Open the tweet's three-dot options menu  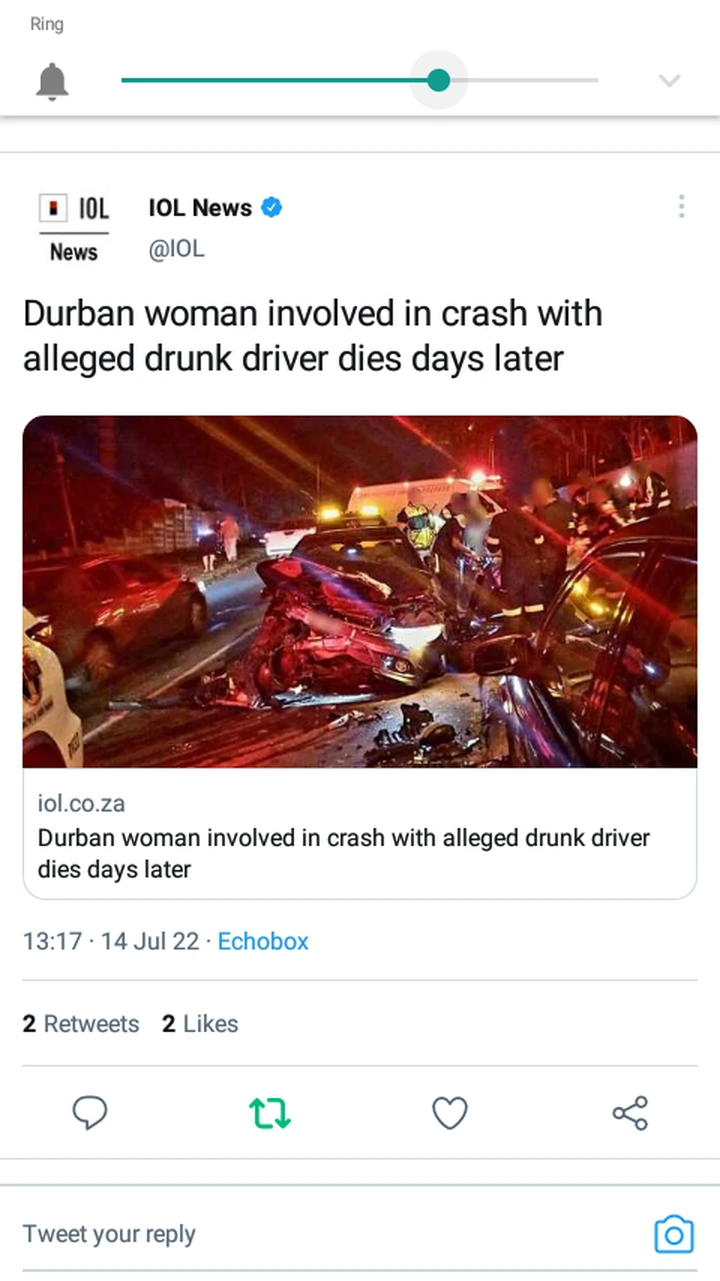[x=681, y=207]
